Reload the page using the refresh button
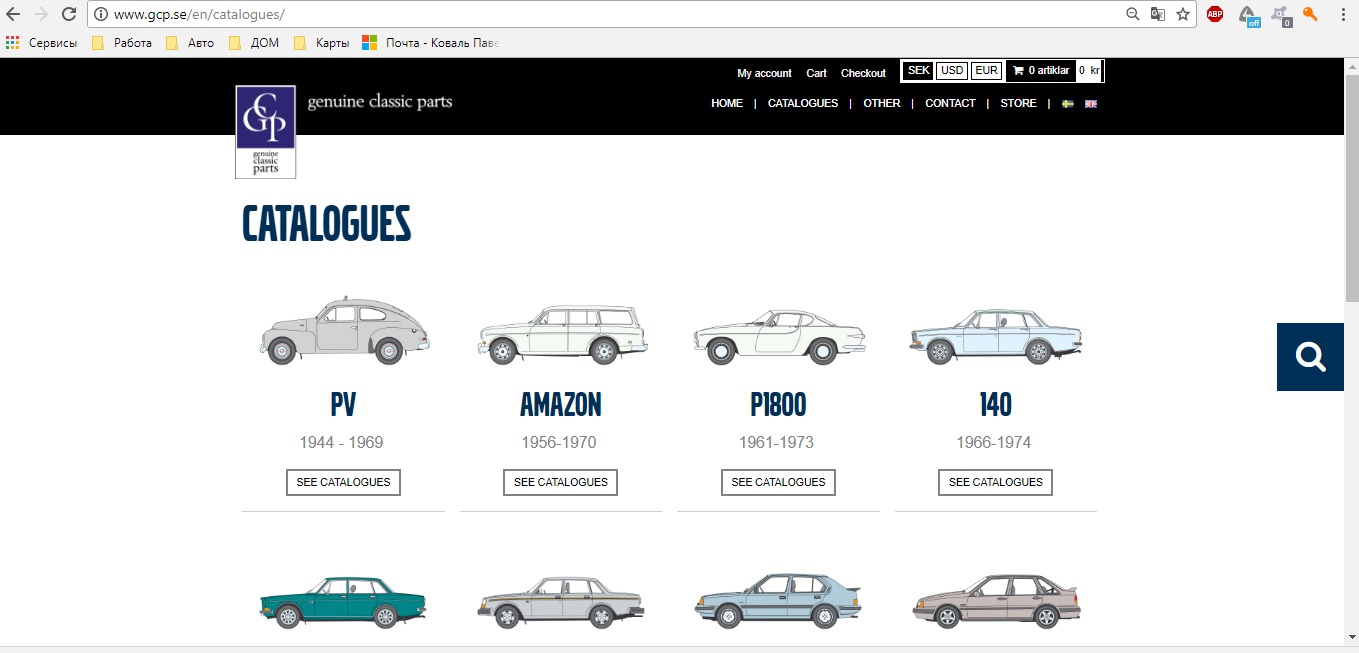The height and width of the screenshot is (653, 1359). pyautogui.click(x=69, y=14)
